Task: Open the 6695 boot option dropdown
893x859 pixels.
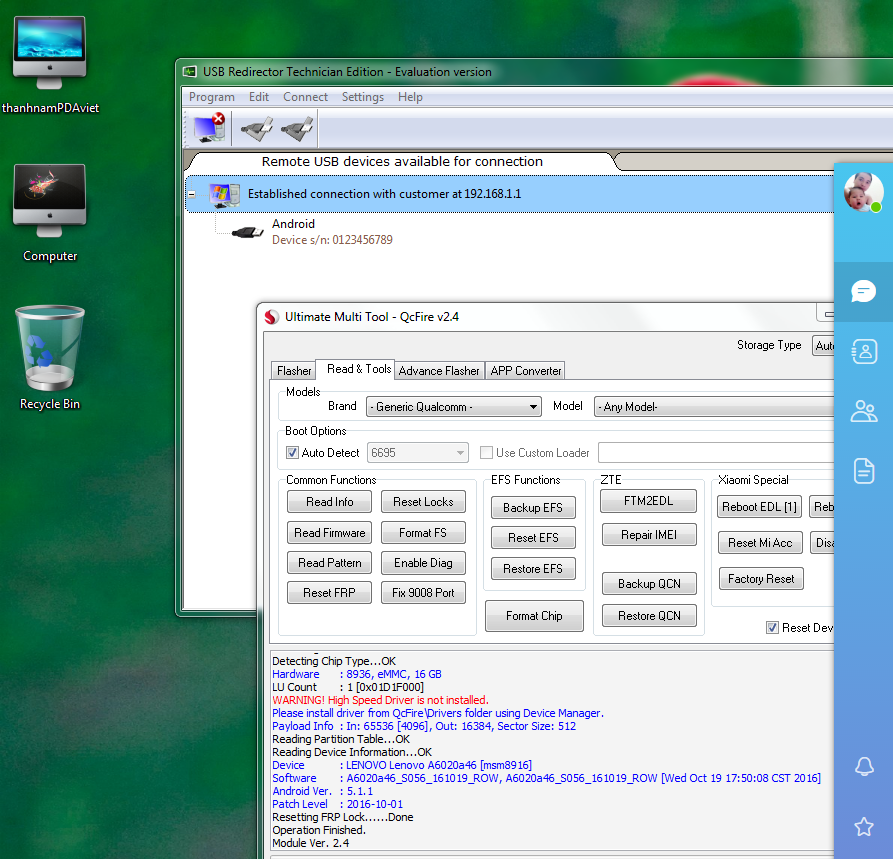Action: [x=417, y=453]
